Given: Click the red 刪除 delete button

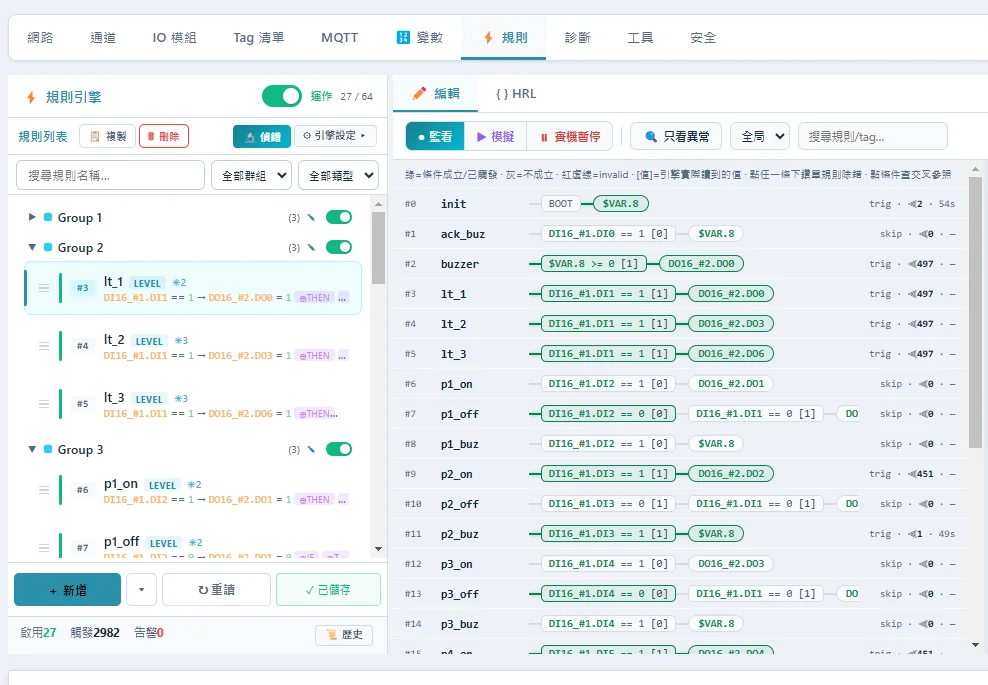Looking at the screenshot, I should (x=164, y=136).
